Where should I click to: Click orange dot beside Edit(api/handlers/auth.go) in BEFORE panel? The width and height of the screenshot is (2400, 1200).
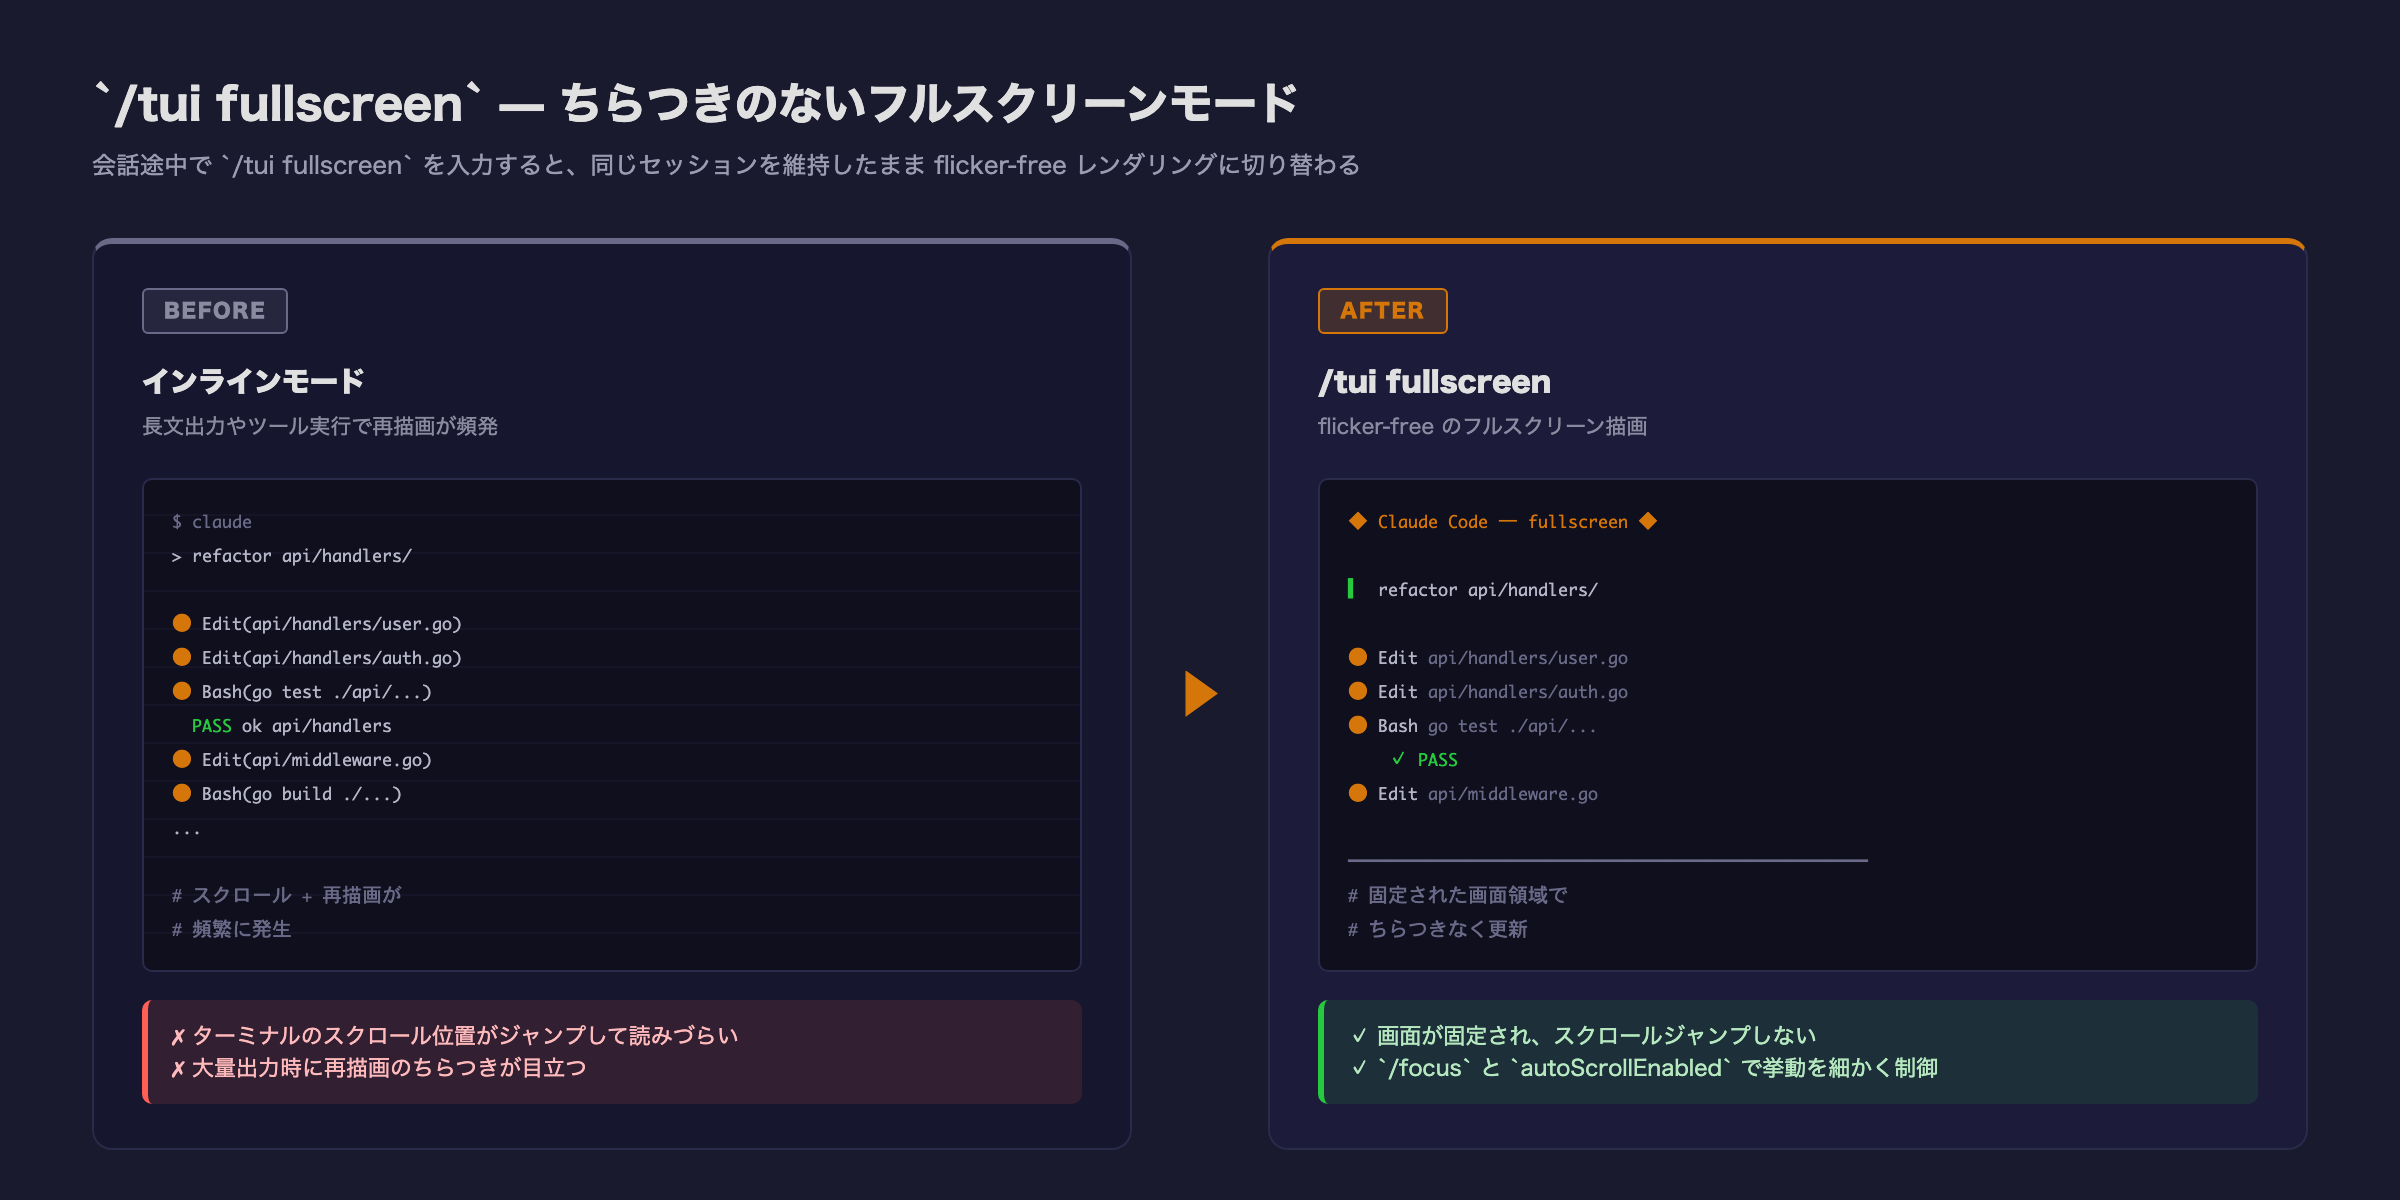coord(182,657)
